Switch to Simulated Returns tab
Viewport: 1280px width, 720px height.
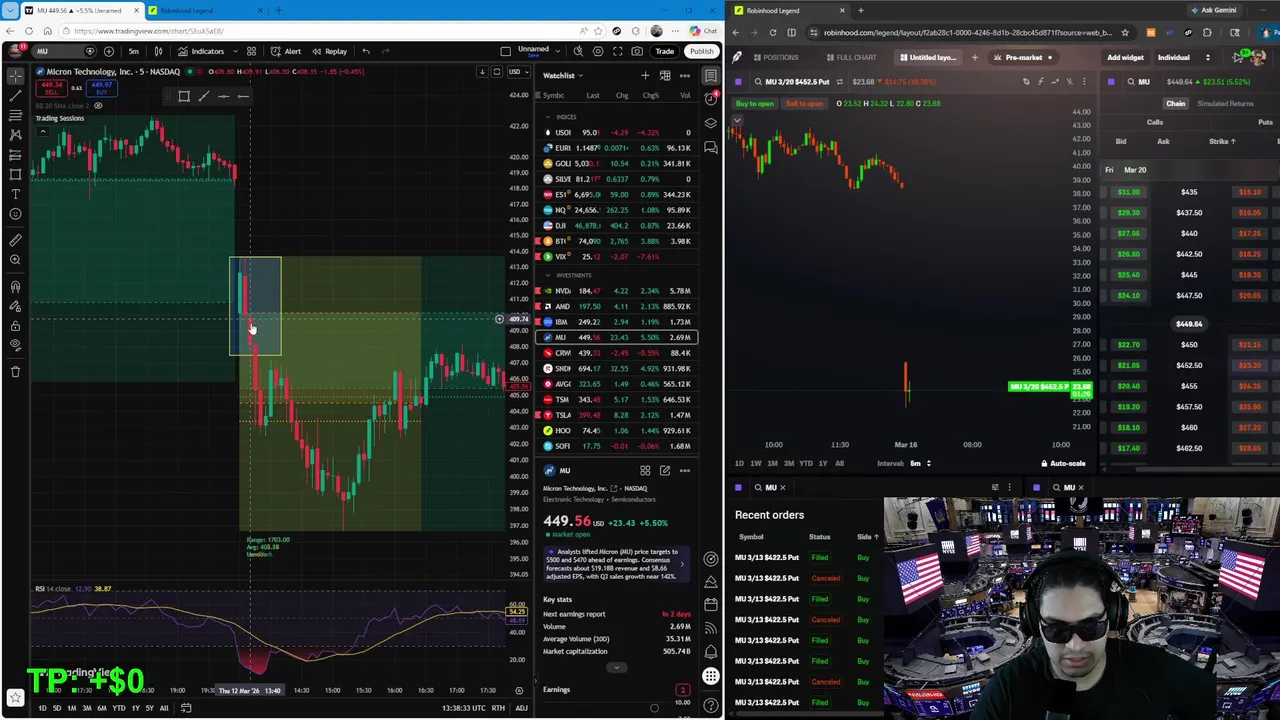[x=1225, y=104]
